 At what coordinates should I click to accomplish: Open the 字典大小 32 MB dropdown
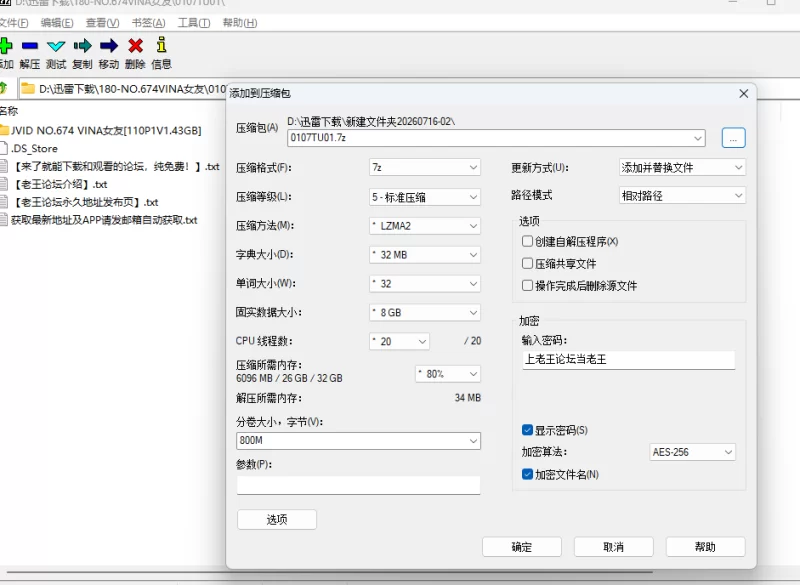(x=424, y=255)
